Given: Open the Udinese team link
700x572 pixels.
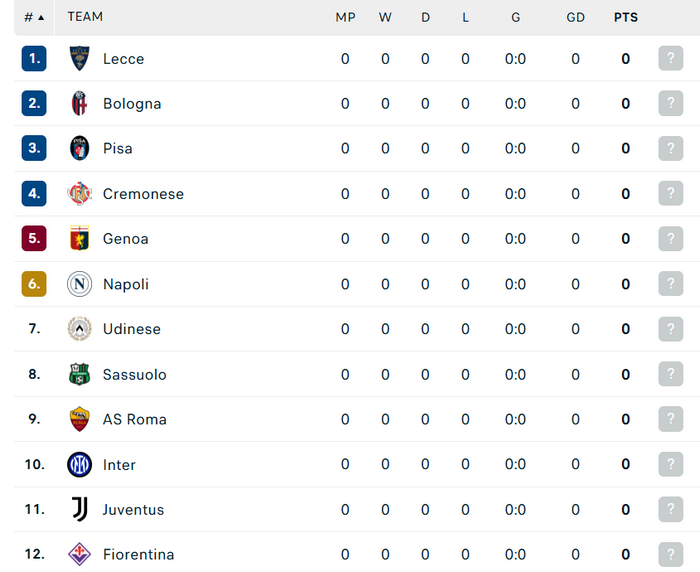Looking at the screenshot, I should (x=132, y=329).
